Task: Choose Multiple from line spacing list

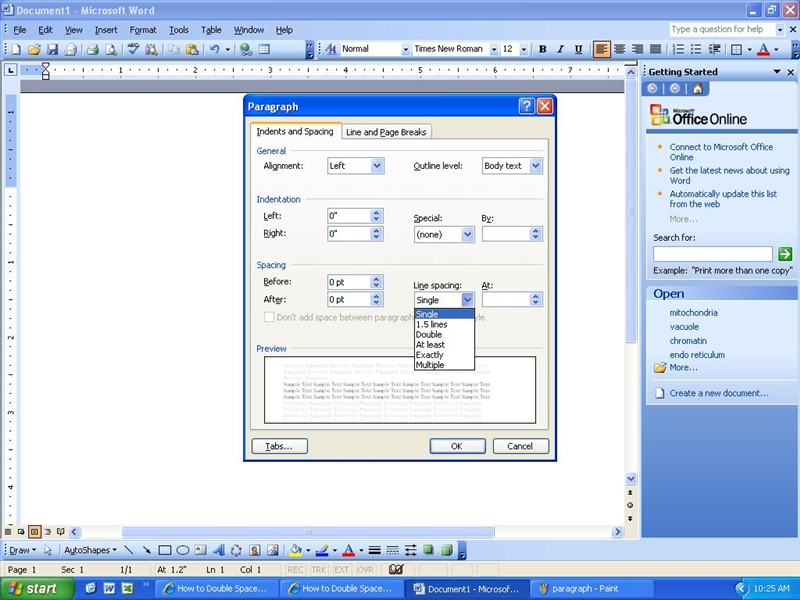Action: tap(444, 365)
